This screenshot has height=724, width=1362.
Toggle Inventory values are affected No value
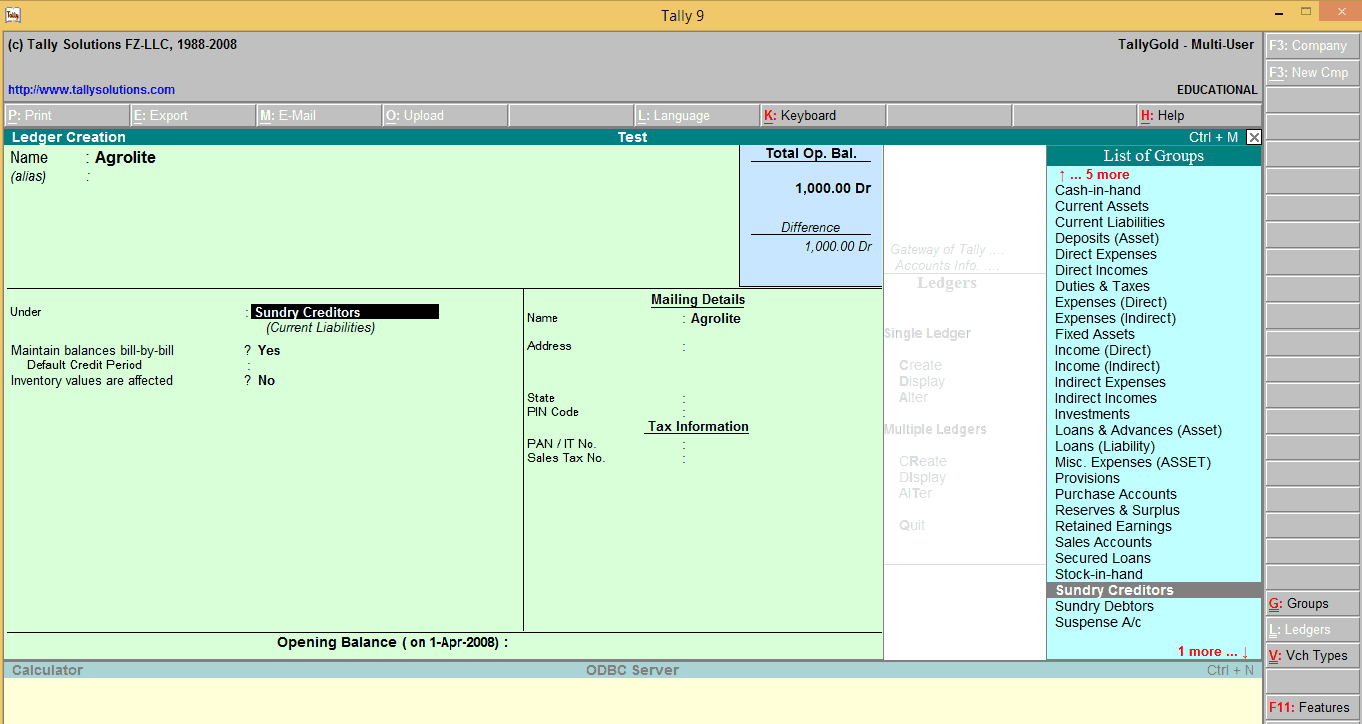(266, 381)
